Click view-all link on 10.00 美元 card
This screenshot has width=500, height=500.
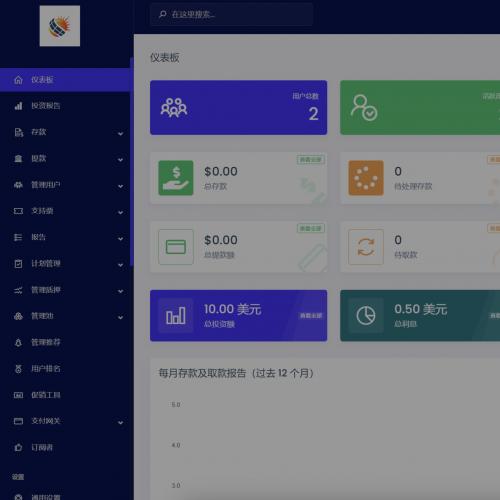(x=311, y=316)
